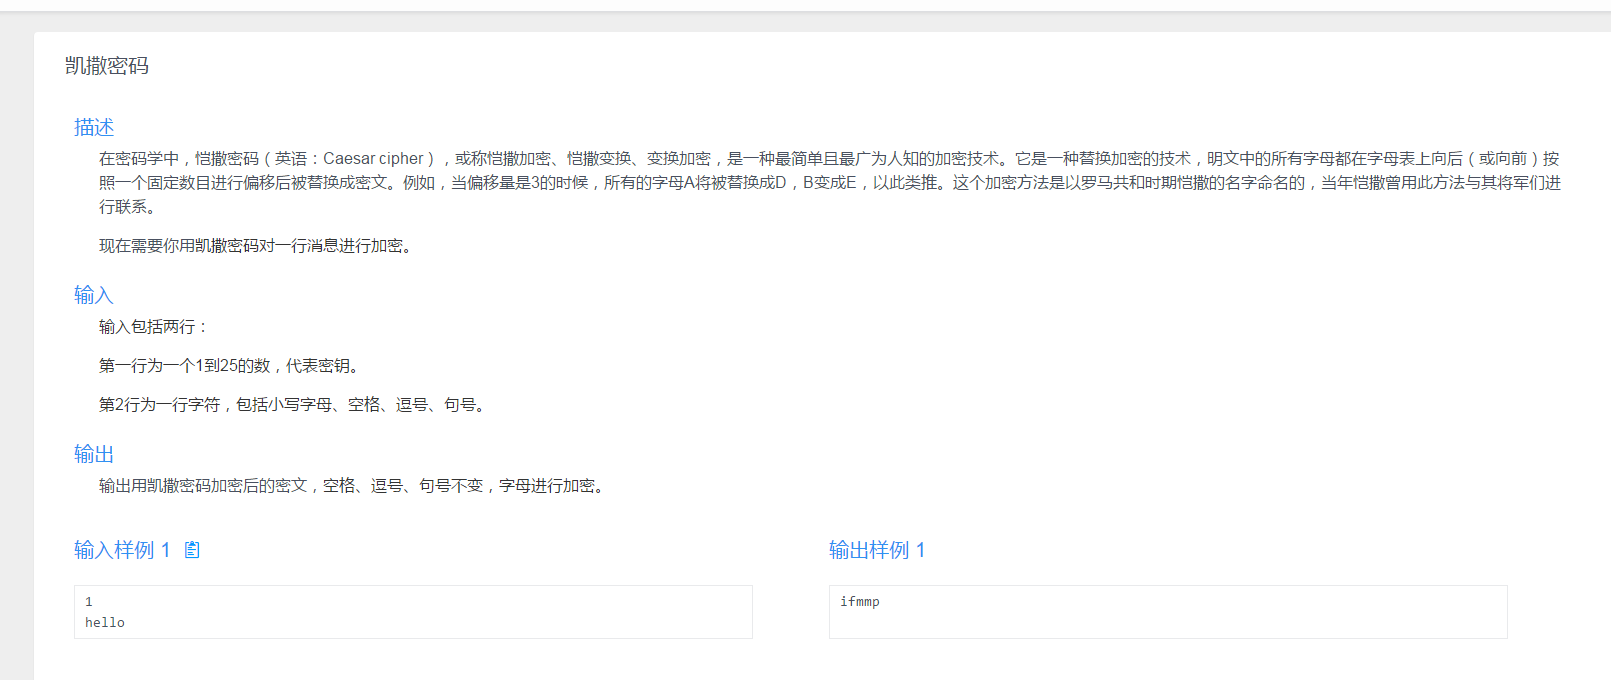Click the page title 凯撒密码
The image size is (1611, 680).
(x=107, y=66)
